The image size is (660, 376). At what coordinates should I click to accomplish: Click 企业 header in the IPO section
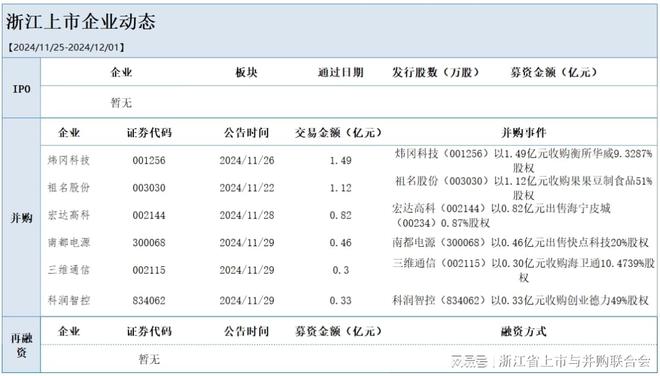pos(121,73)
